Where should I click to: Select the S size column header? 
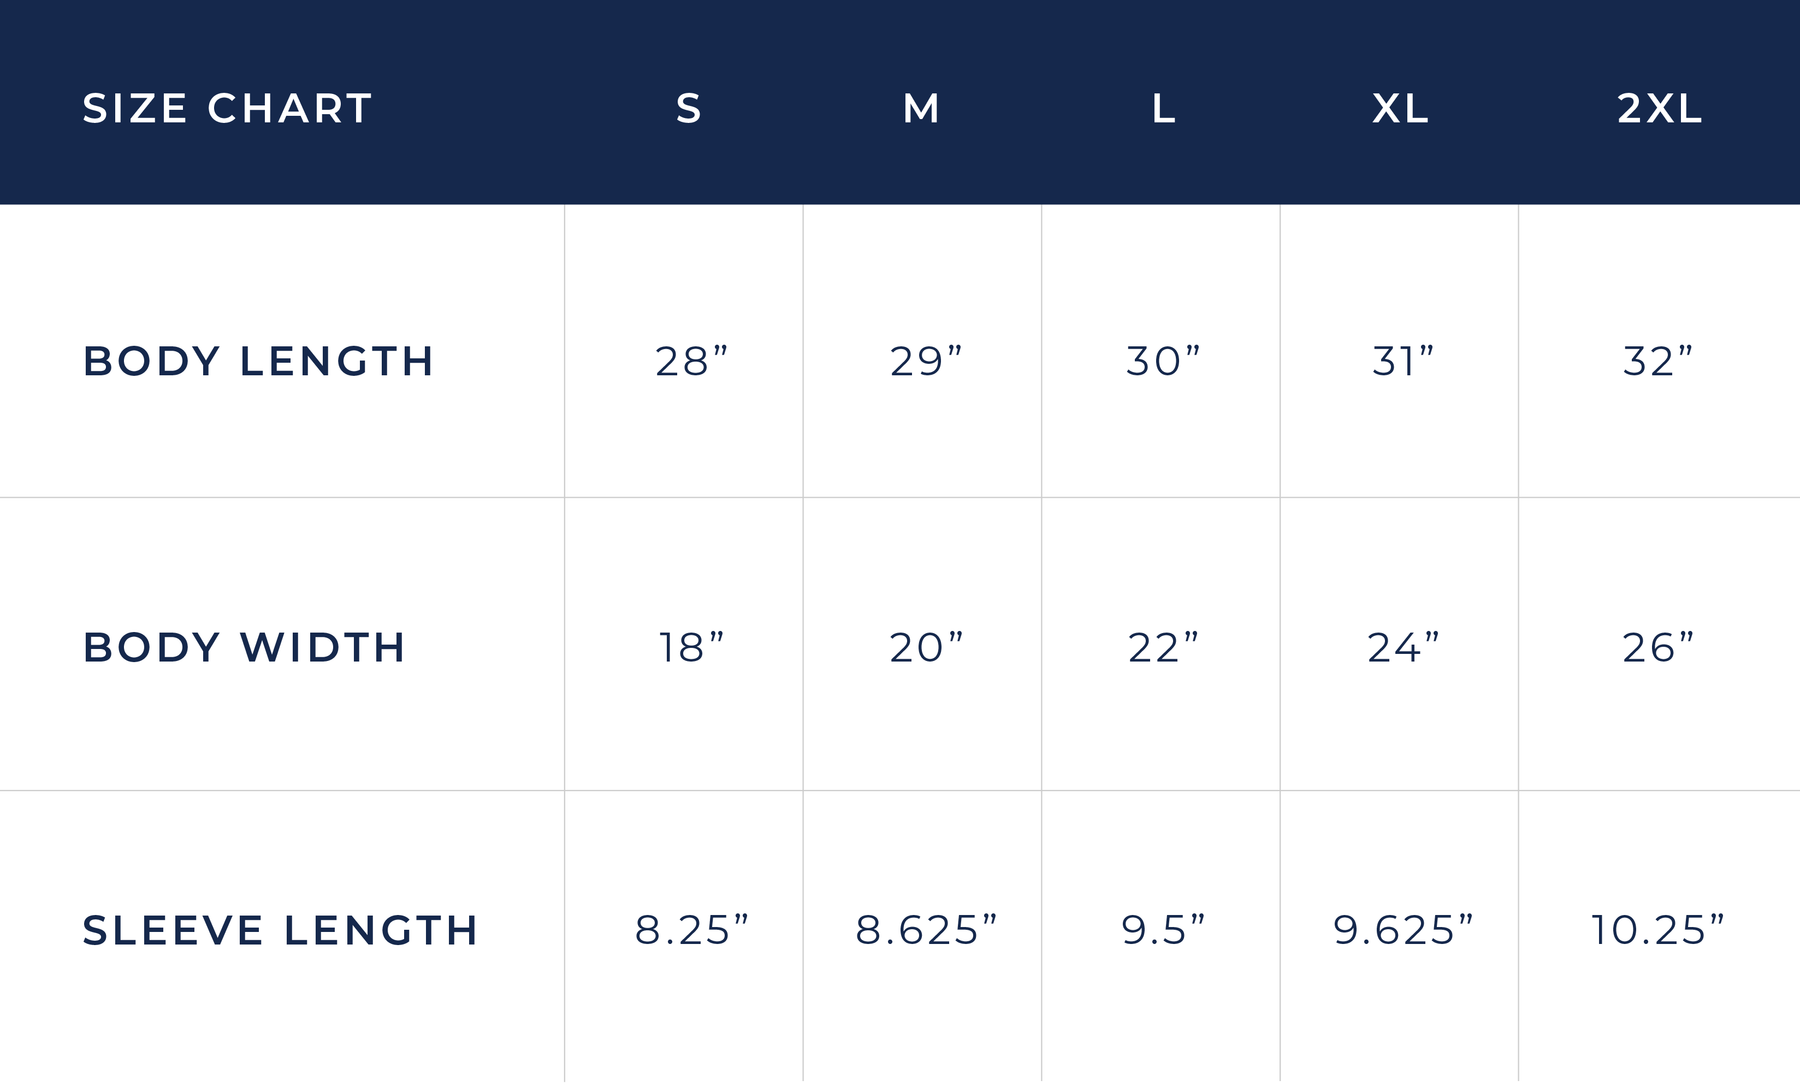[688, 108]
